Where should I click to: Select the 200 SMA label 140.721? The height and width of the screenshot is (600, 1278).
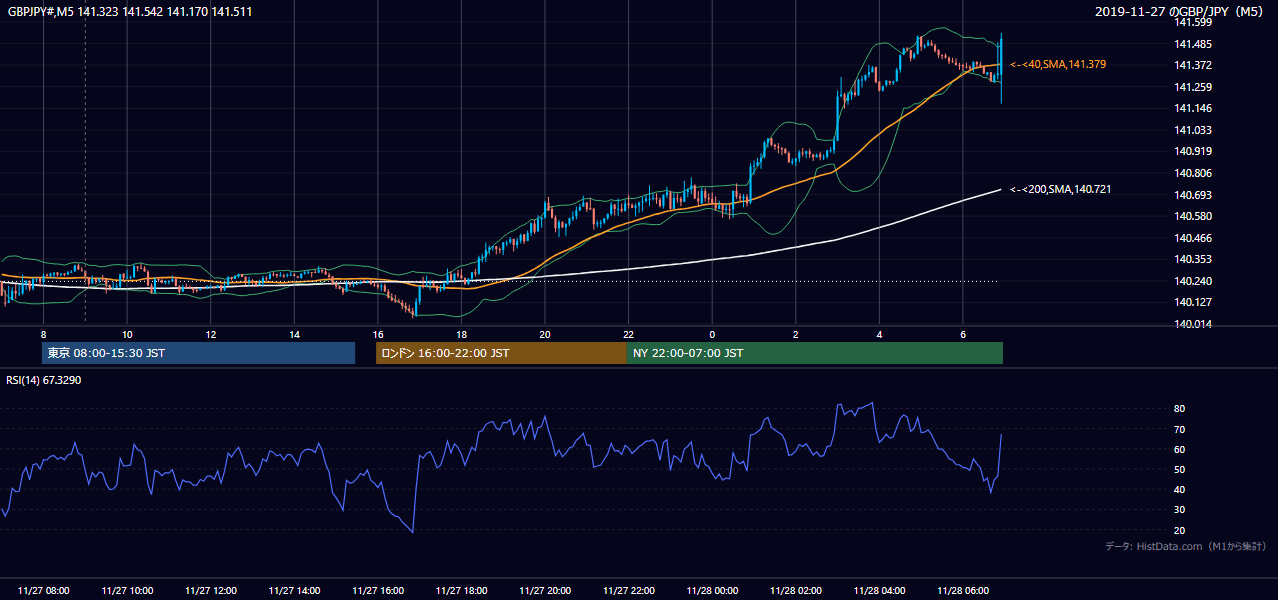point(1061,189)
